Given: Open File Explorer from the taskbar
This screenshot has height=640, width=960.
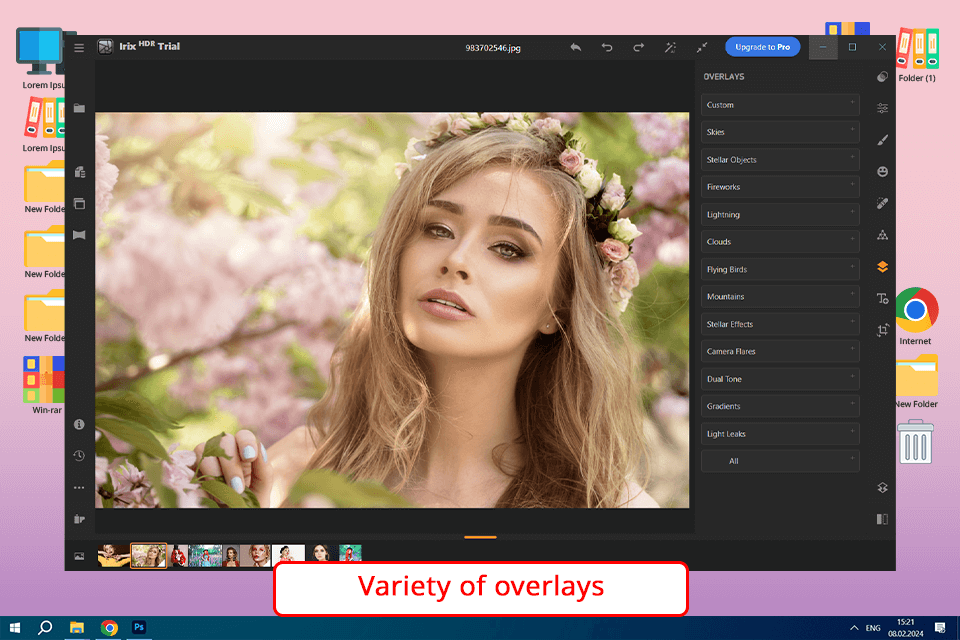Looking at the screenshot, I should pos(77,628).
